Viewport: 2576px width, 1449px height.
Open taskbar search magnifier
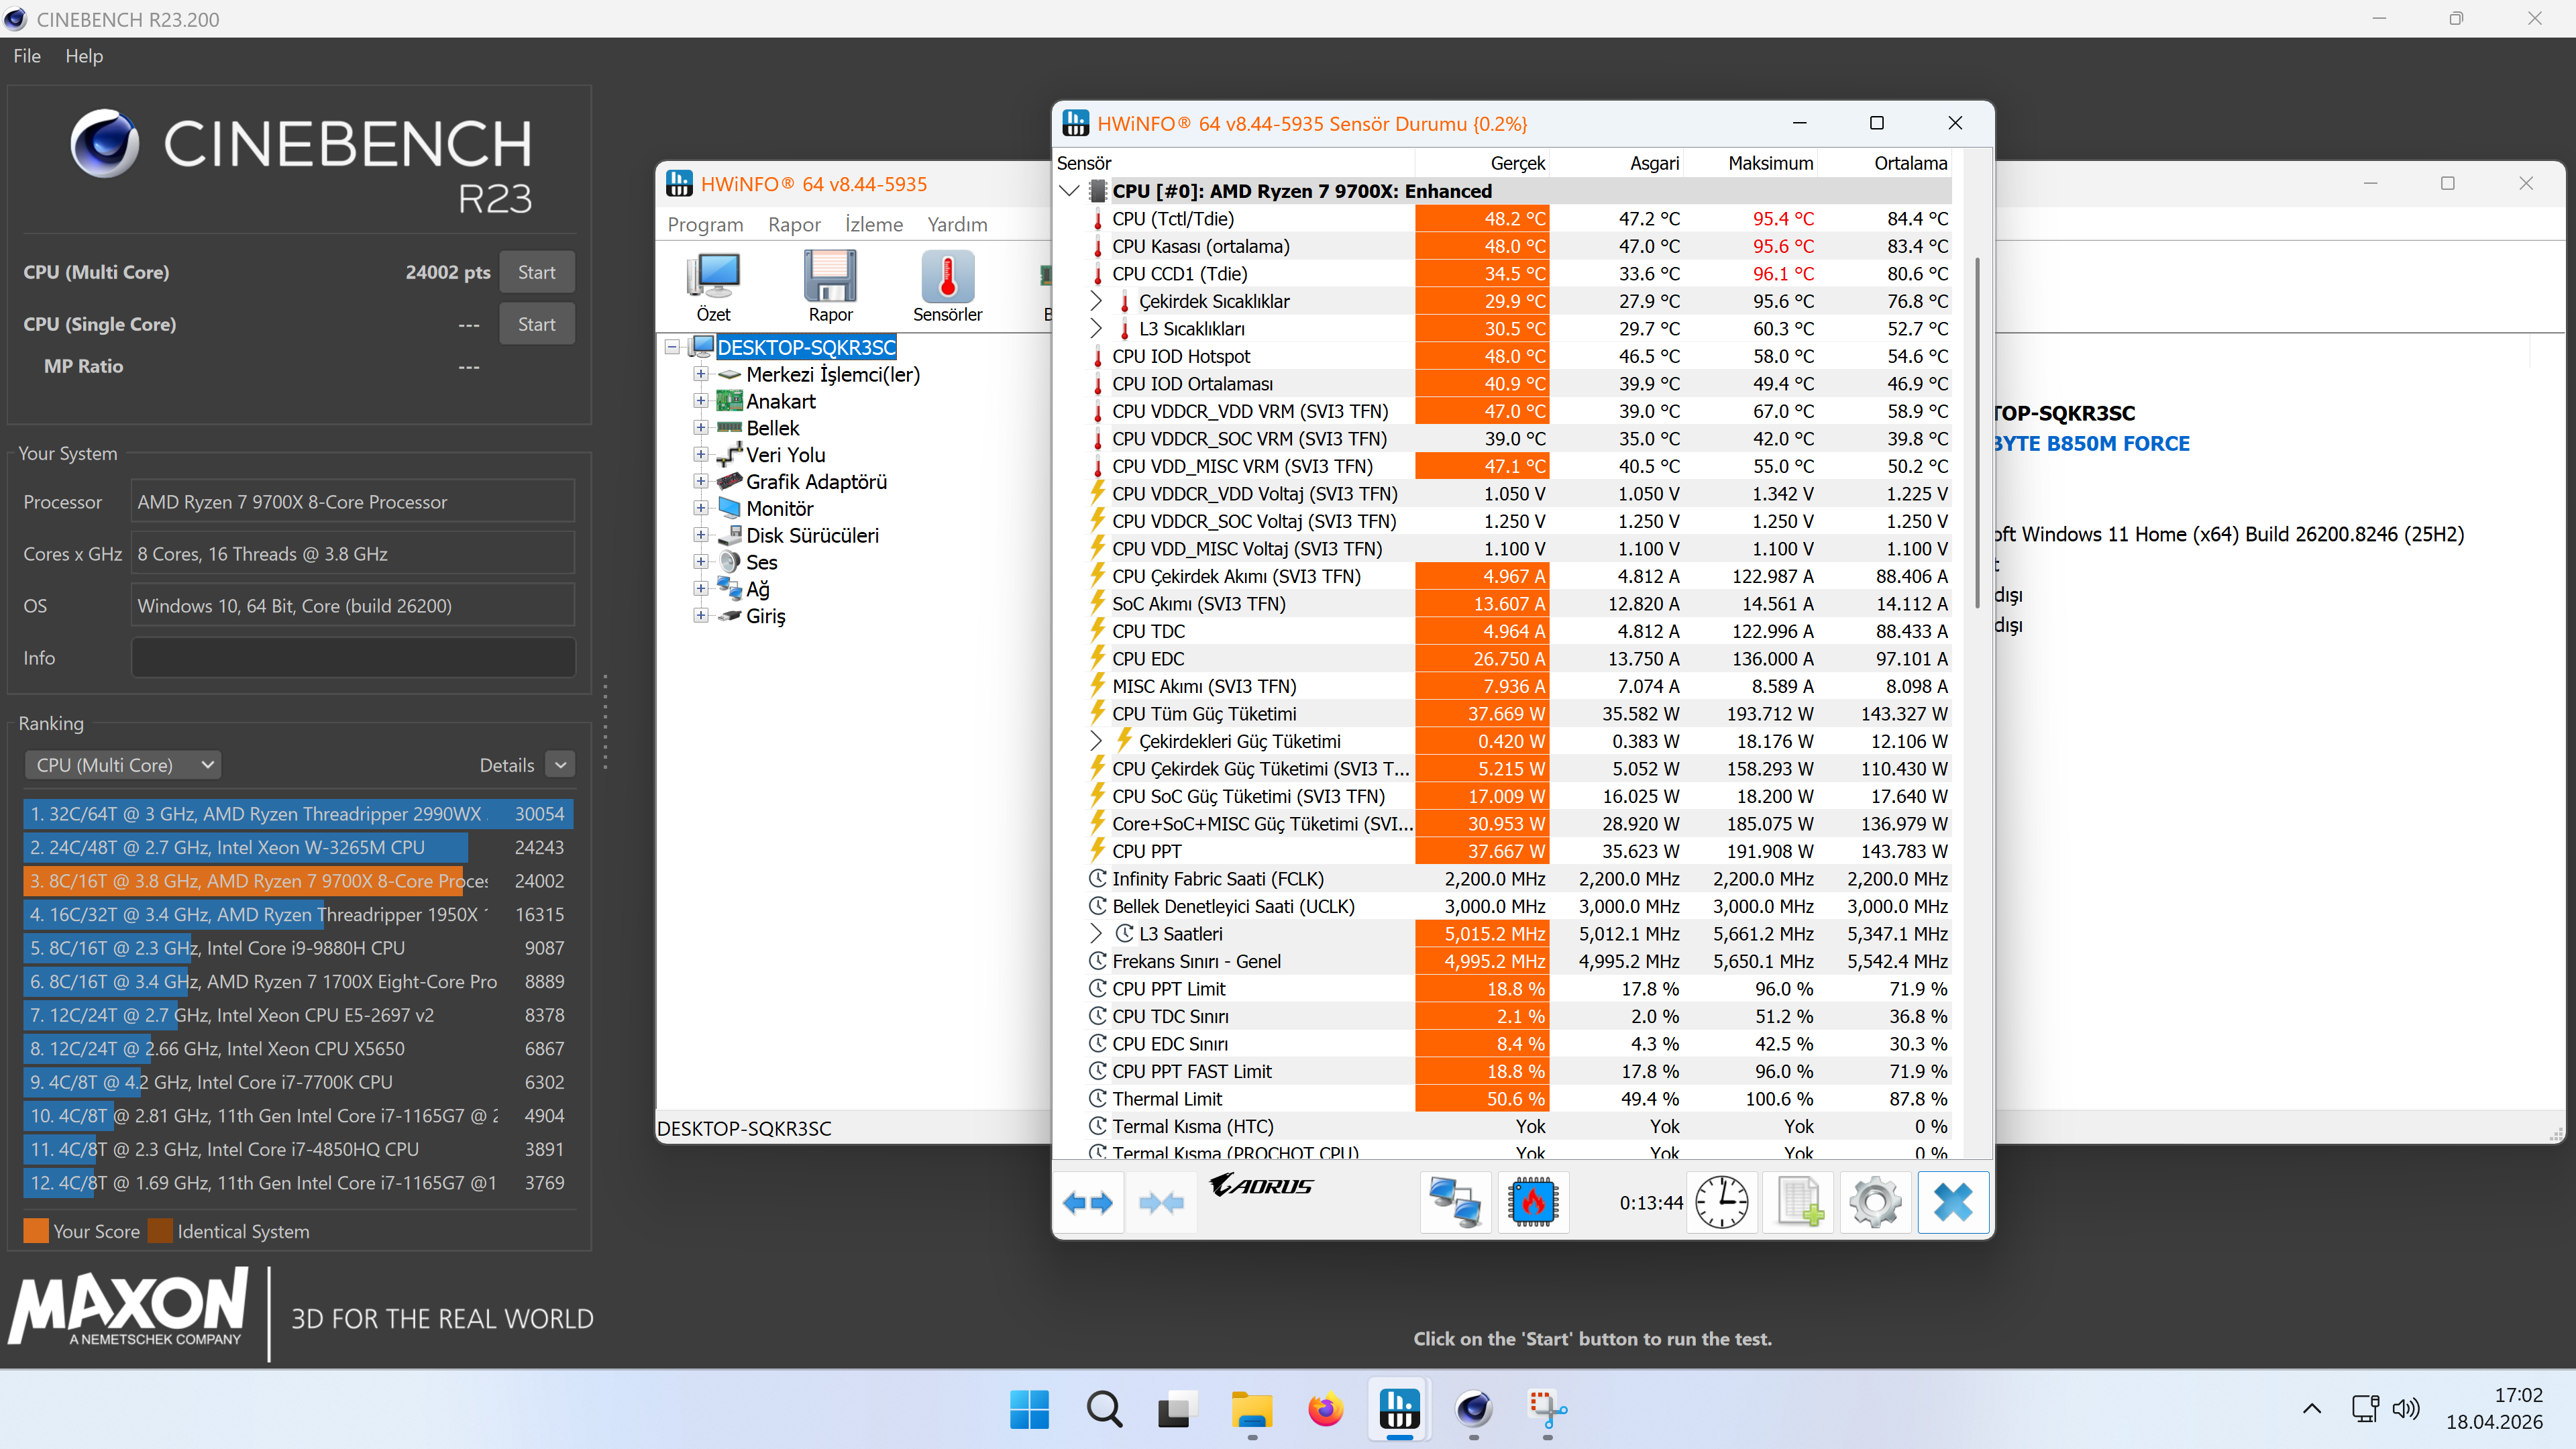coord(1104,1410)
